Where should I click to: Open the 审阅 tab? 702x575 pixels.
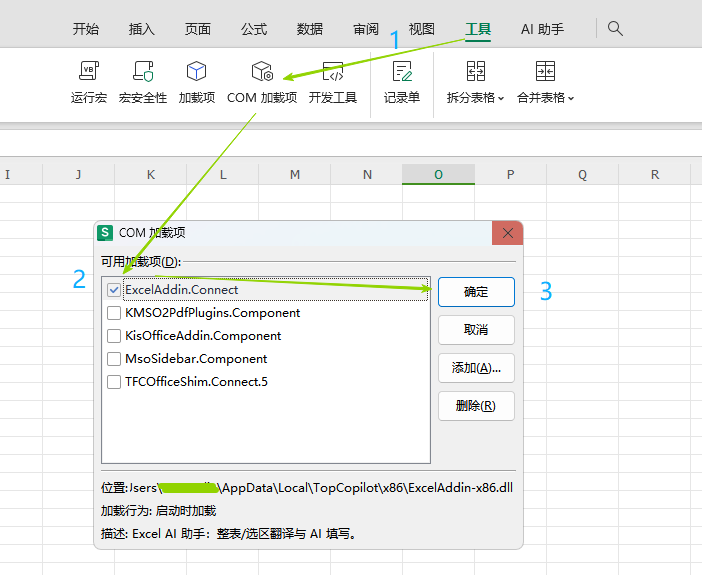[x=366, y=29]
